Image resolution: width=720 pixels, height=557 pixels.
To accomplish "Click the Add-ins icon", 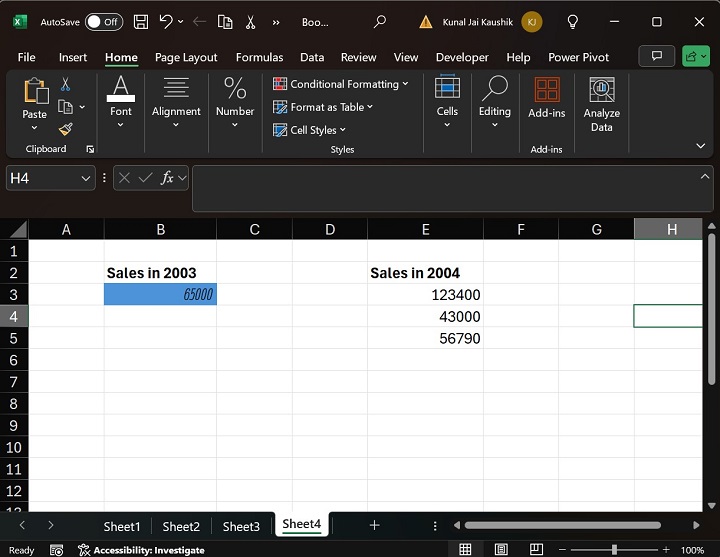I will coord(546,99).
